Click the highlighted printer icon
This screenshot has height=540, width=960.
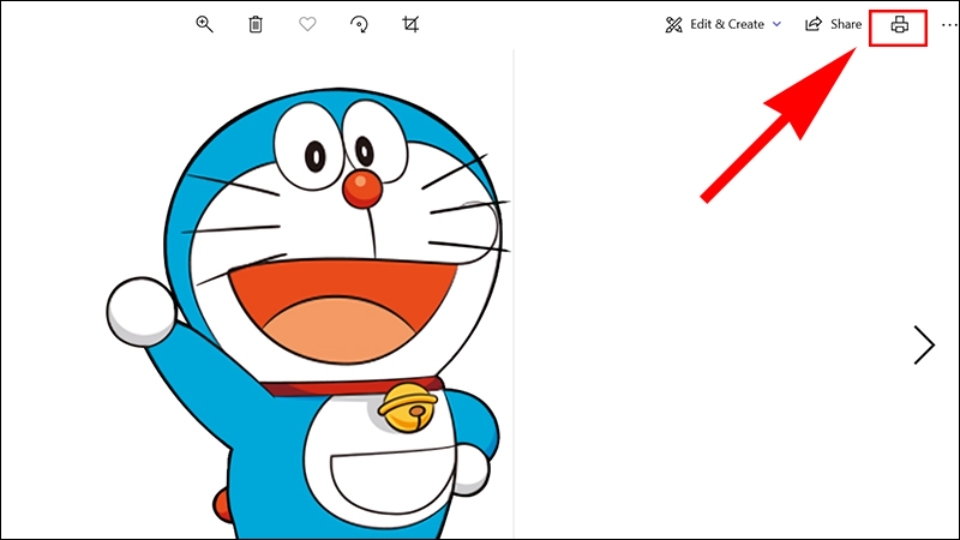click(899, 25)
